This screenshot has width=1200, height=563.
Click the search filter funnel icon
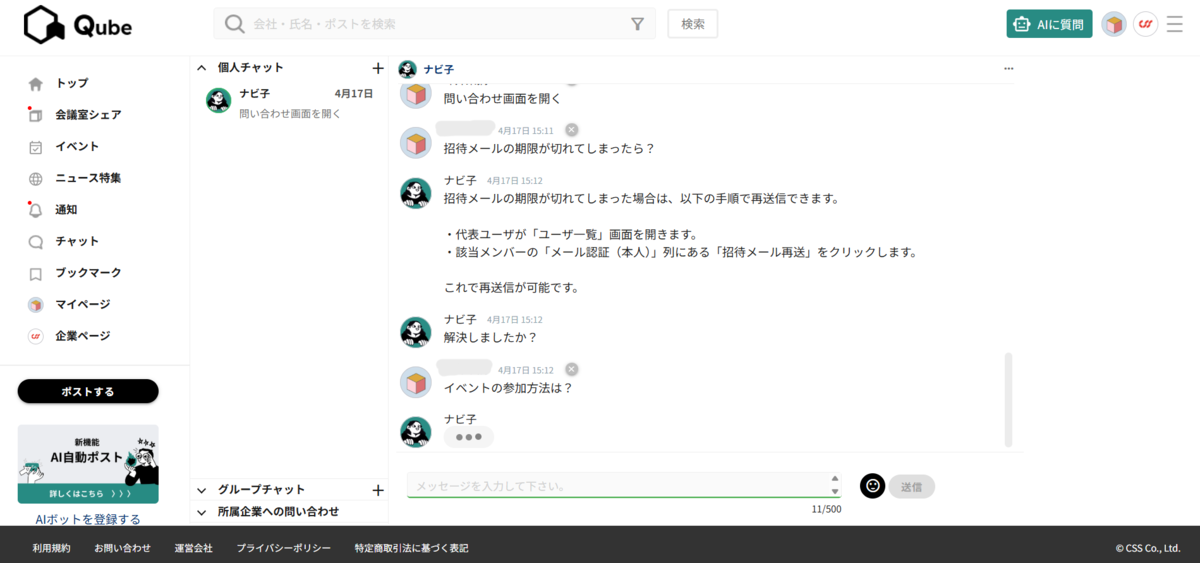[x=637, y=24]
